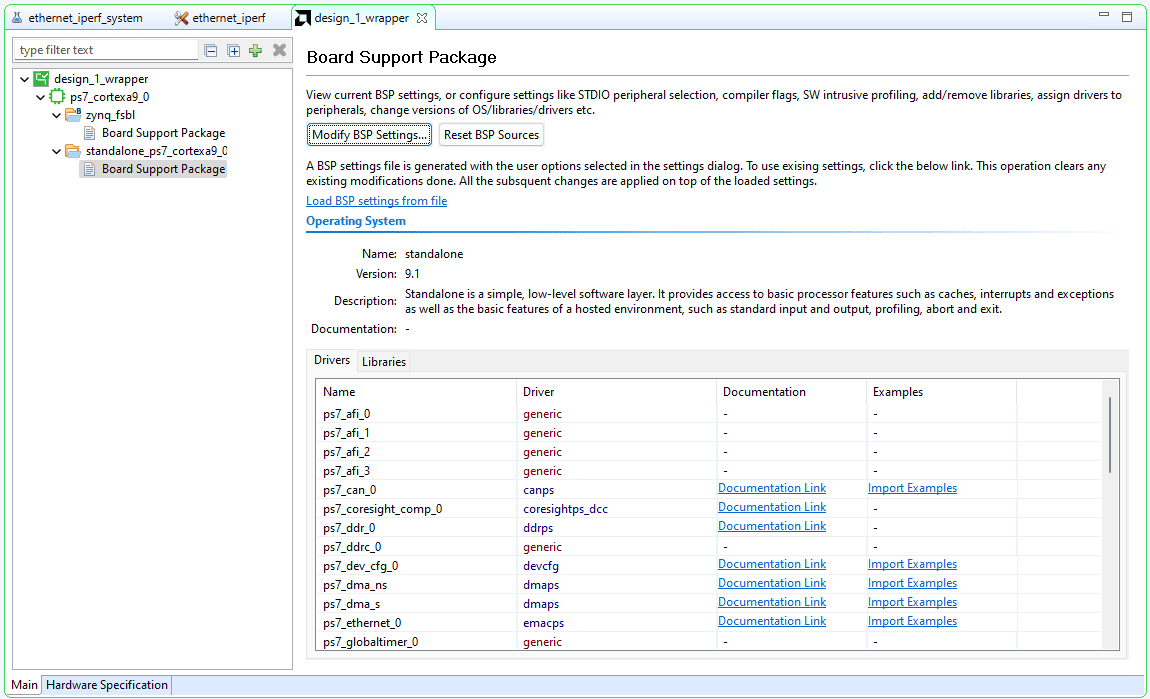Viewport: 1150px width, 699px height.
Task: Click Modify BSP Settings button
Action: [369, 135]
